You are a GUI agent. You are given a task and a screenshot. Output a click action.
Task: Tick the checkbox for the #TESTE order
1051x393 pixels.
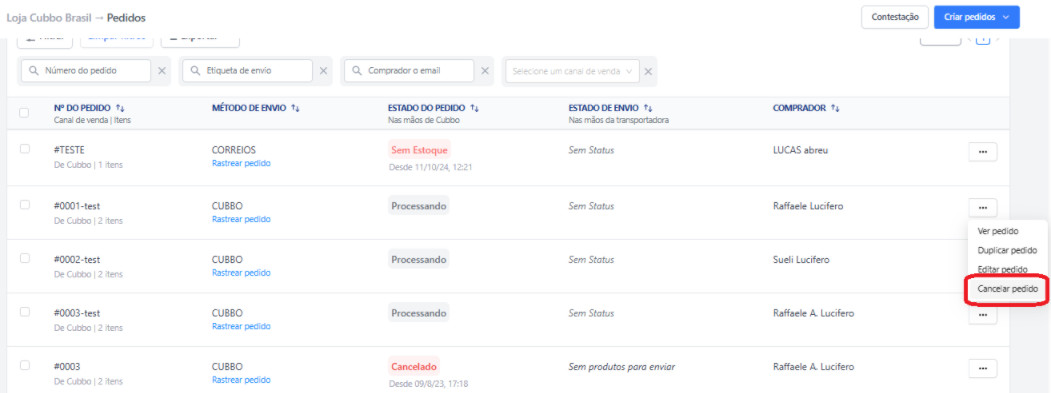[25, 149]
